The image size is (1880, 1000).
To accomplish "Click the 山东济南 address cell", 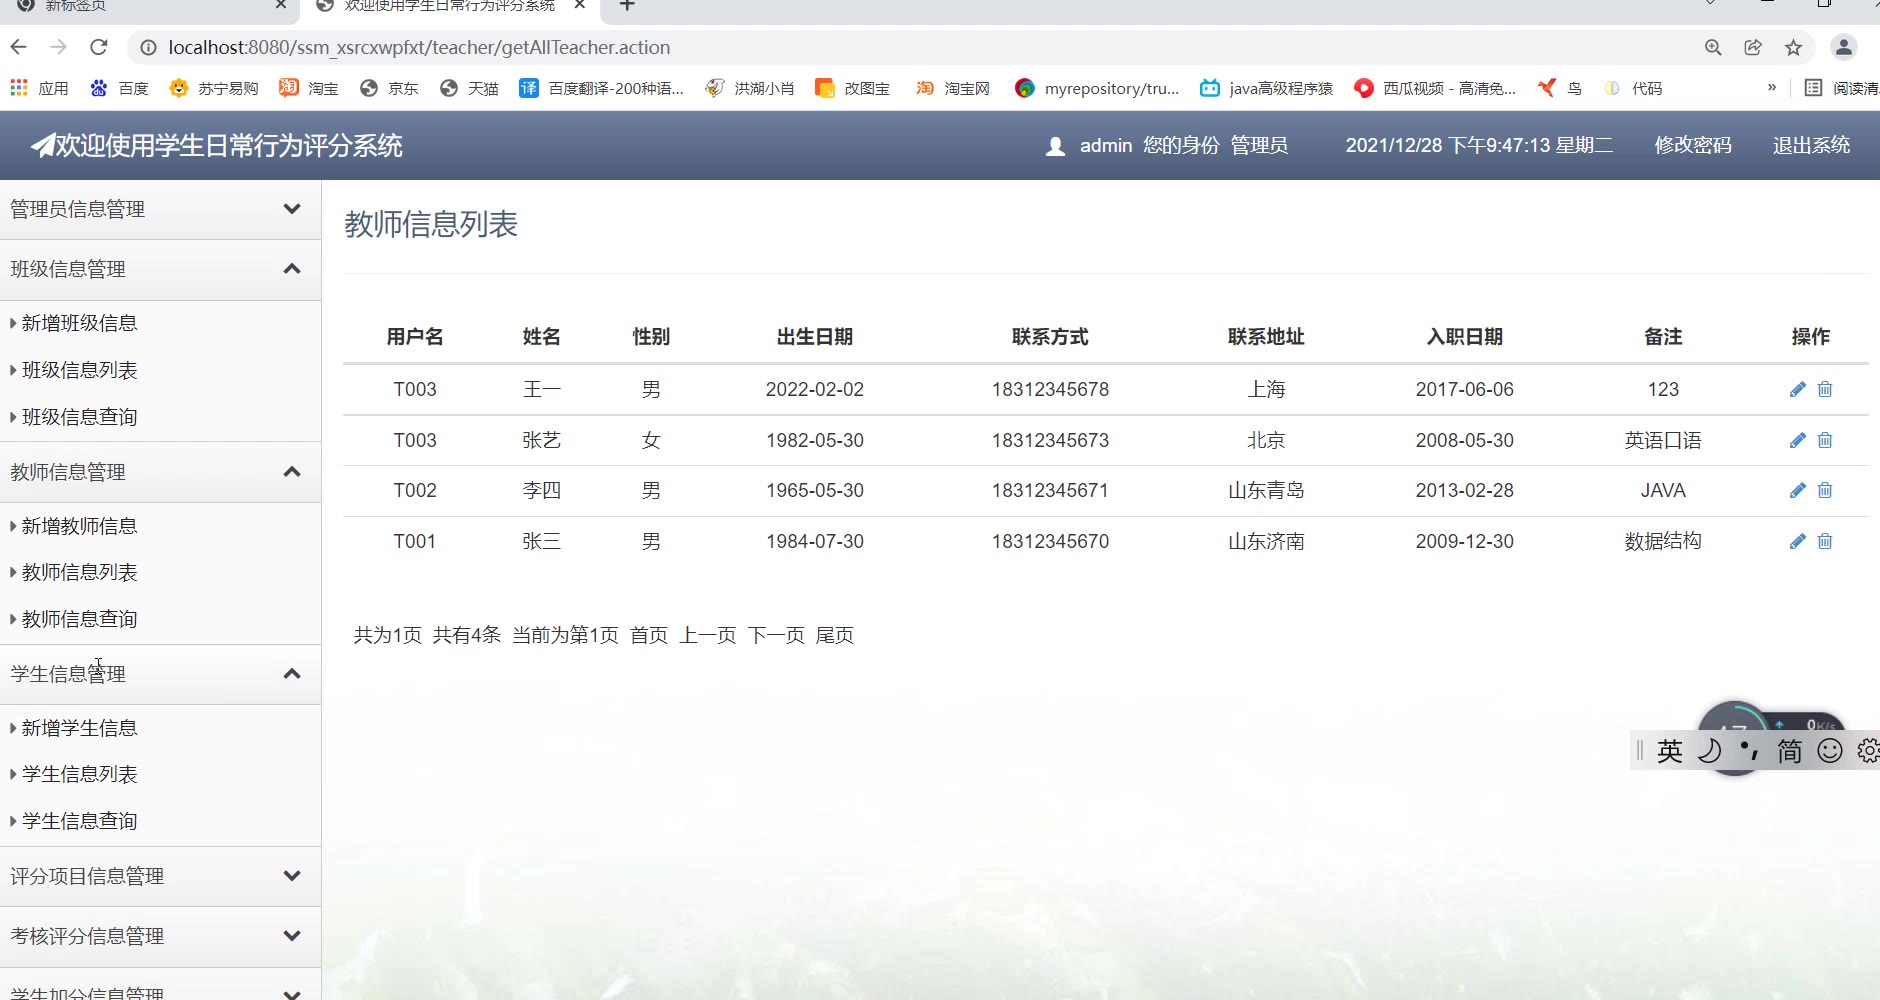I will pyautogui.click(x=1266, y=541).
